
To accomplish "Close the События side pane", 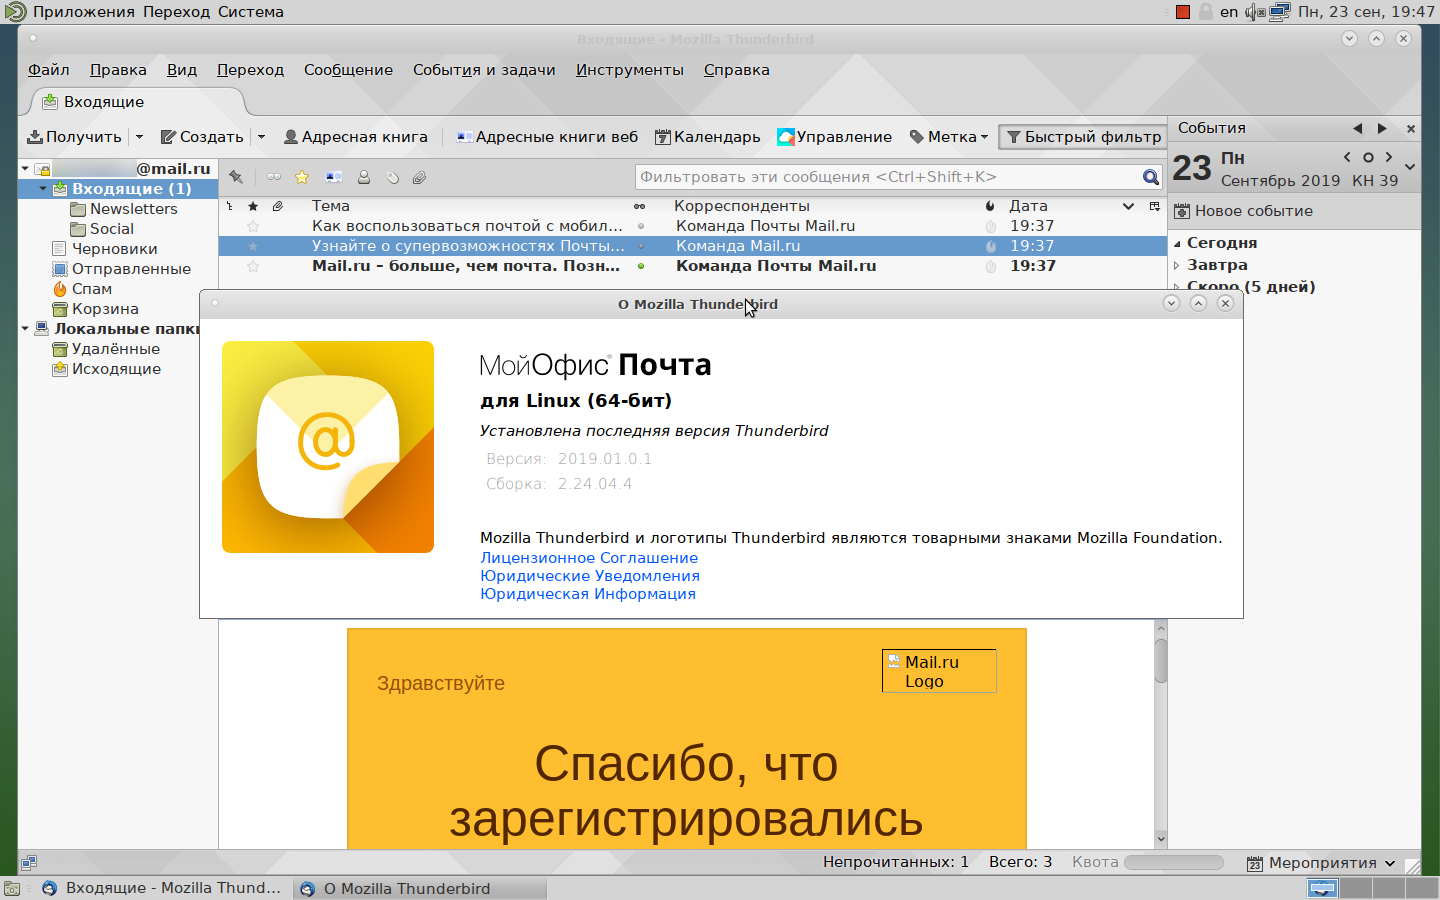I will point(1411,128).
